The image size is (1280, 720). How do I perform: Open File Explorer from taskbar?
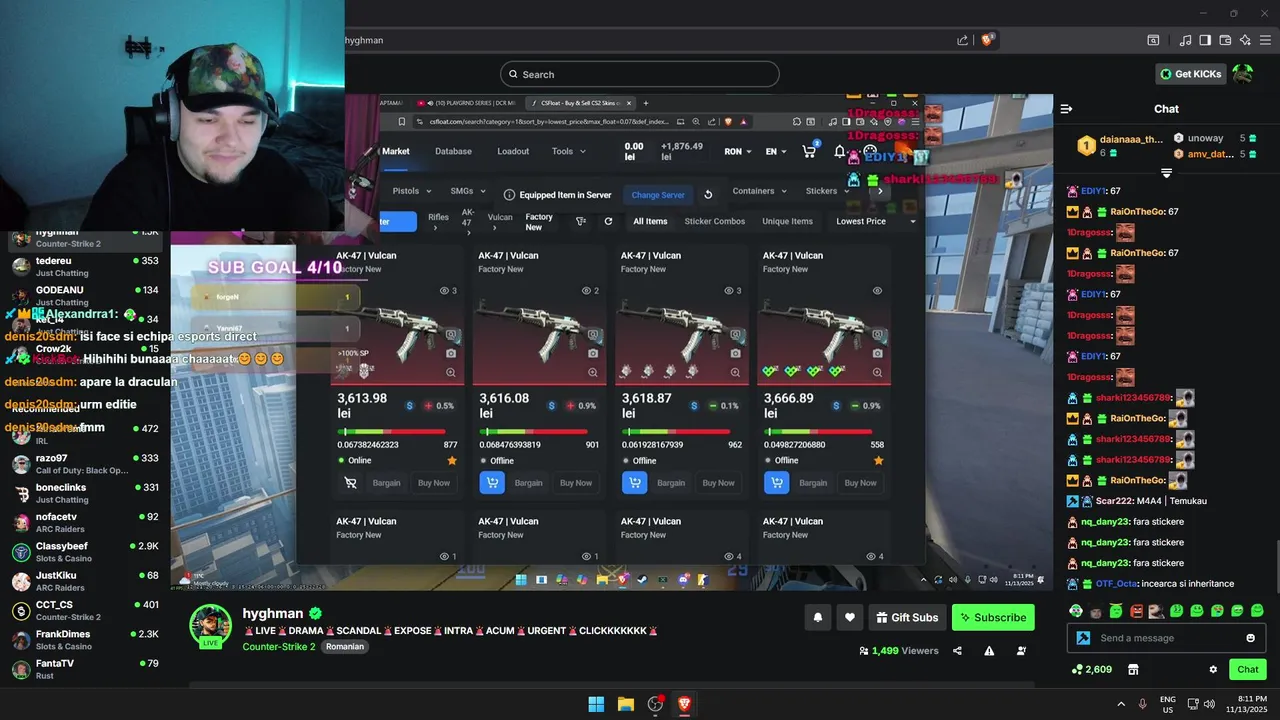625,704
